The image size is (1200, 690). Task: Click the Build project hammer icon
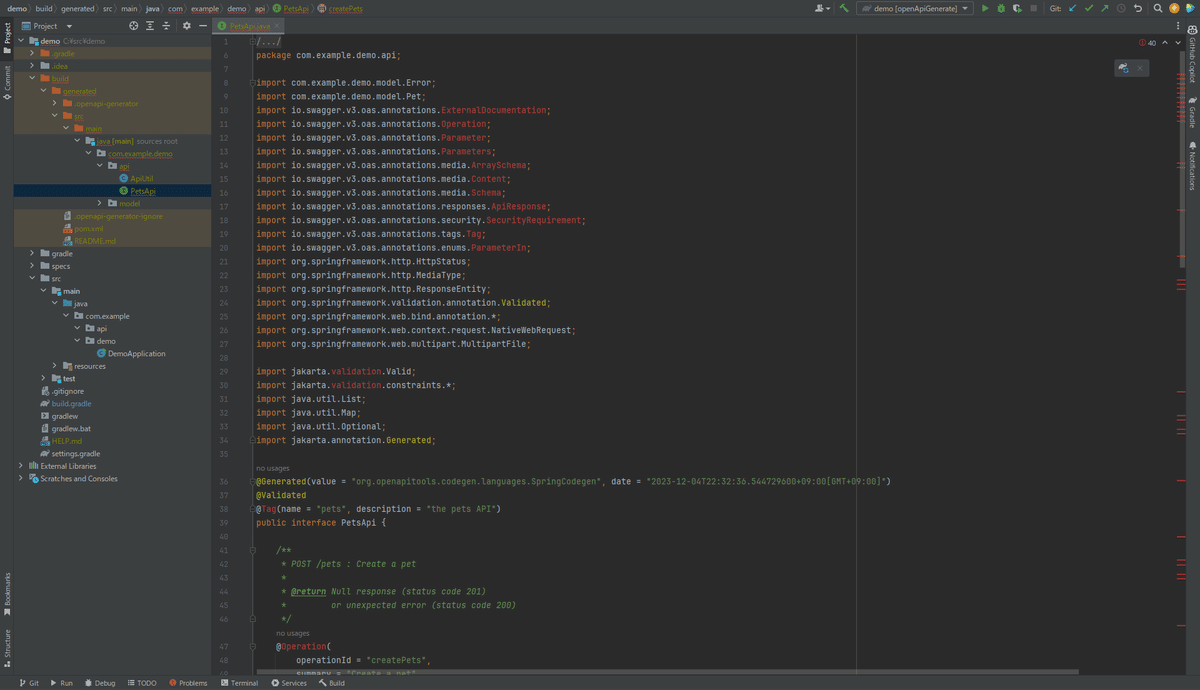point(844,8)
